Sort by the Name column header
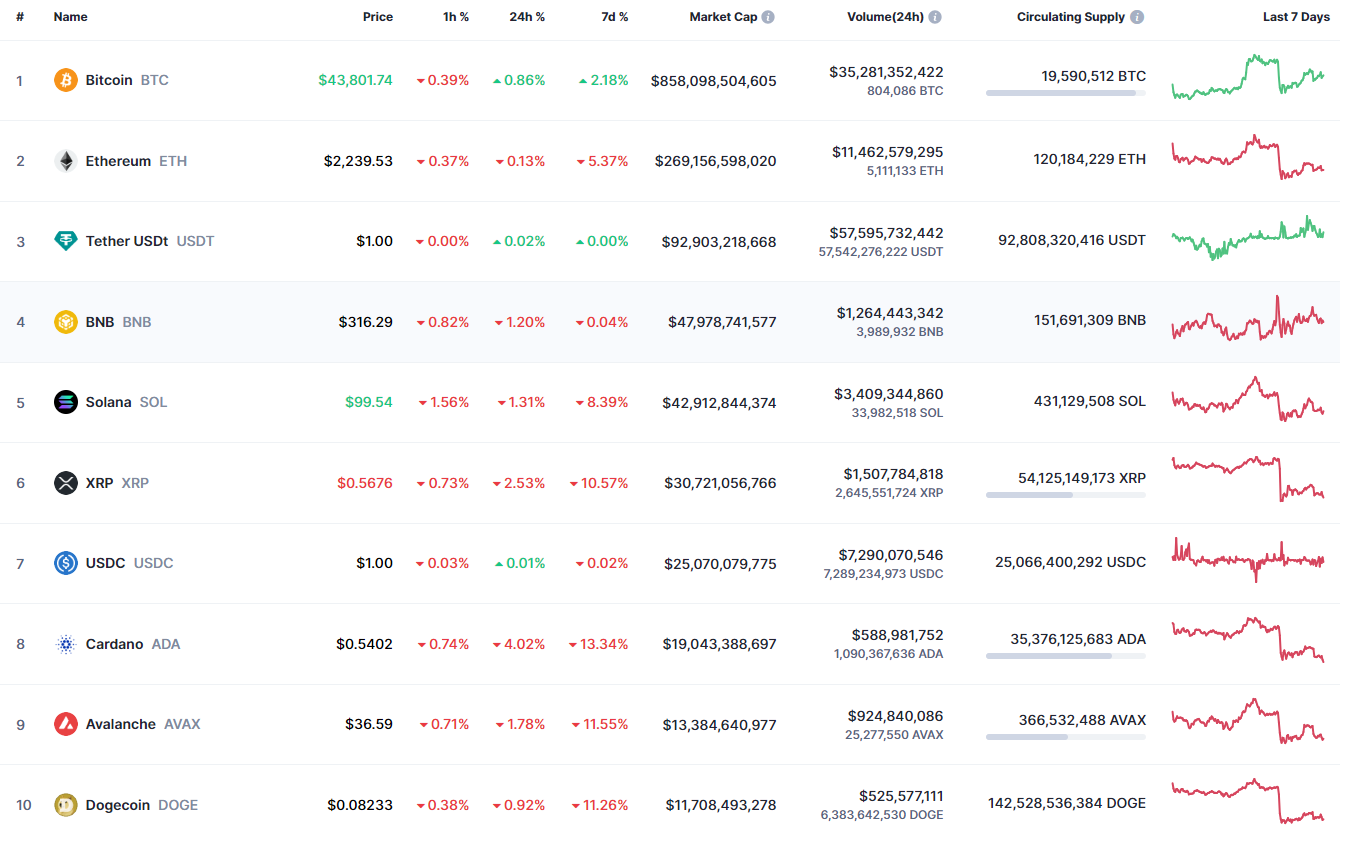 coord(70,17)
